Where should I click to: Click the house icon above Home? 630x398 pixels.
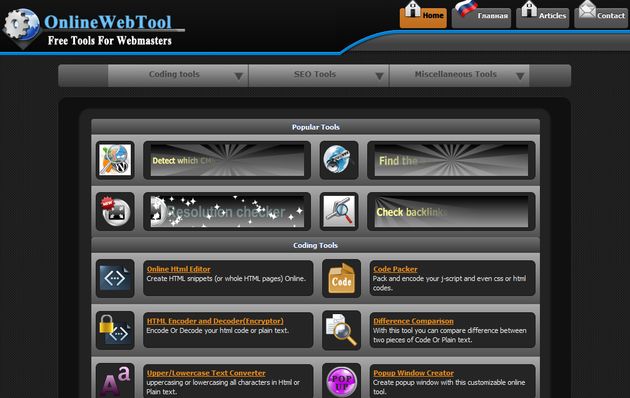pos(413,8)
